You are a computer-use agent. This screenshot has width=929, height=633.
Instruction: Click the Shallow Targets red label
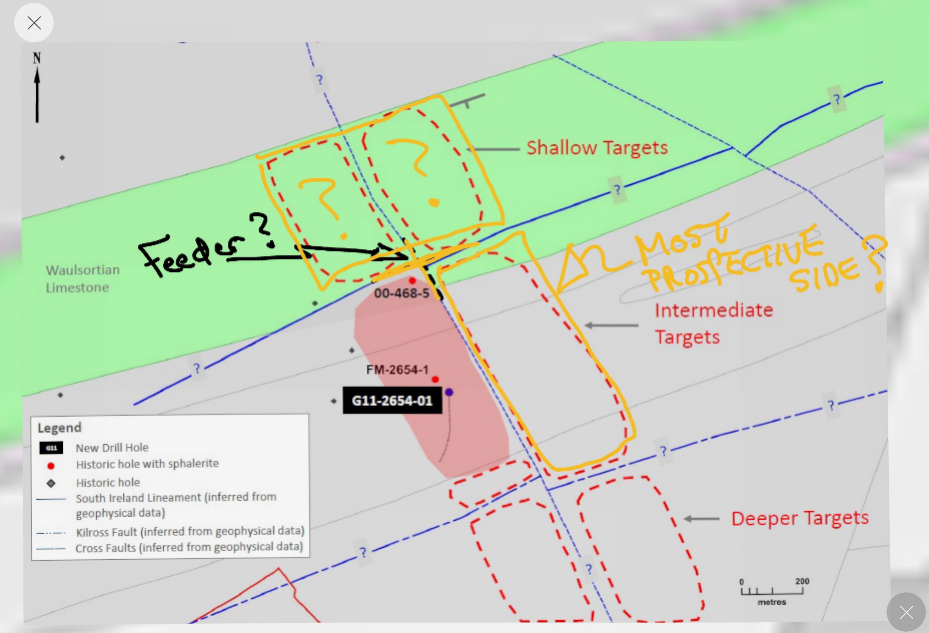point(597,148)
